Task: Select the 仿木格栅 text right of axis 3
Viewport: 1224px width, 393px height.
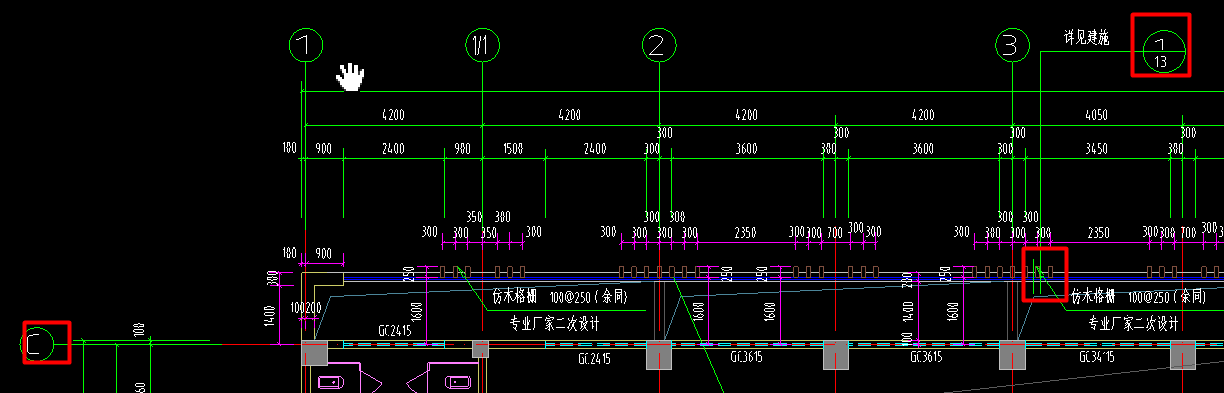Action: tap(1093, 297)
